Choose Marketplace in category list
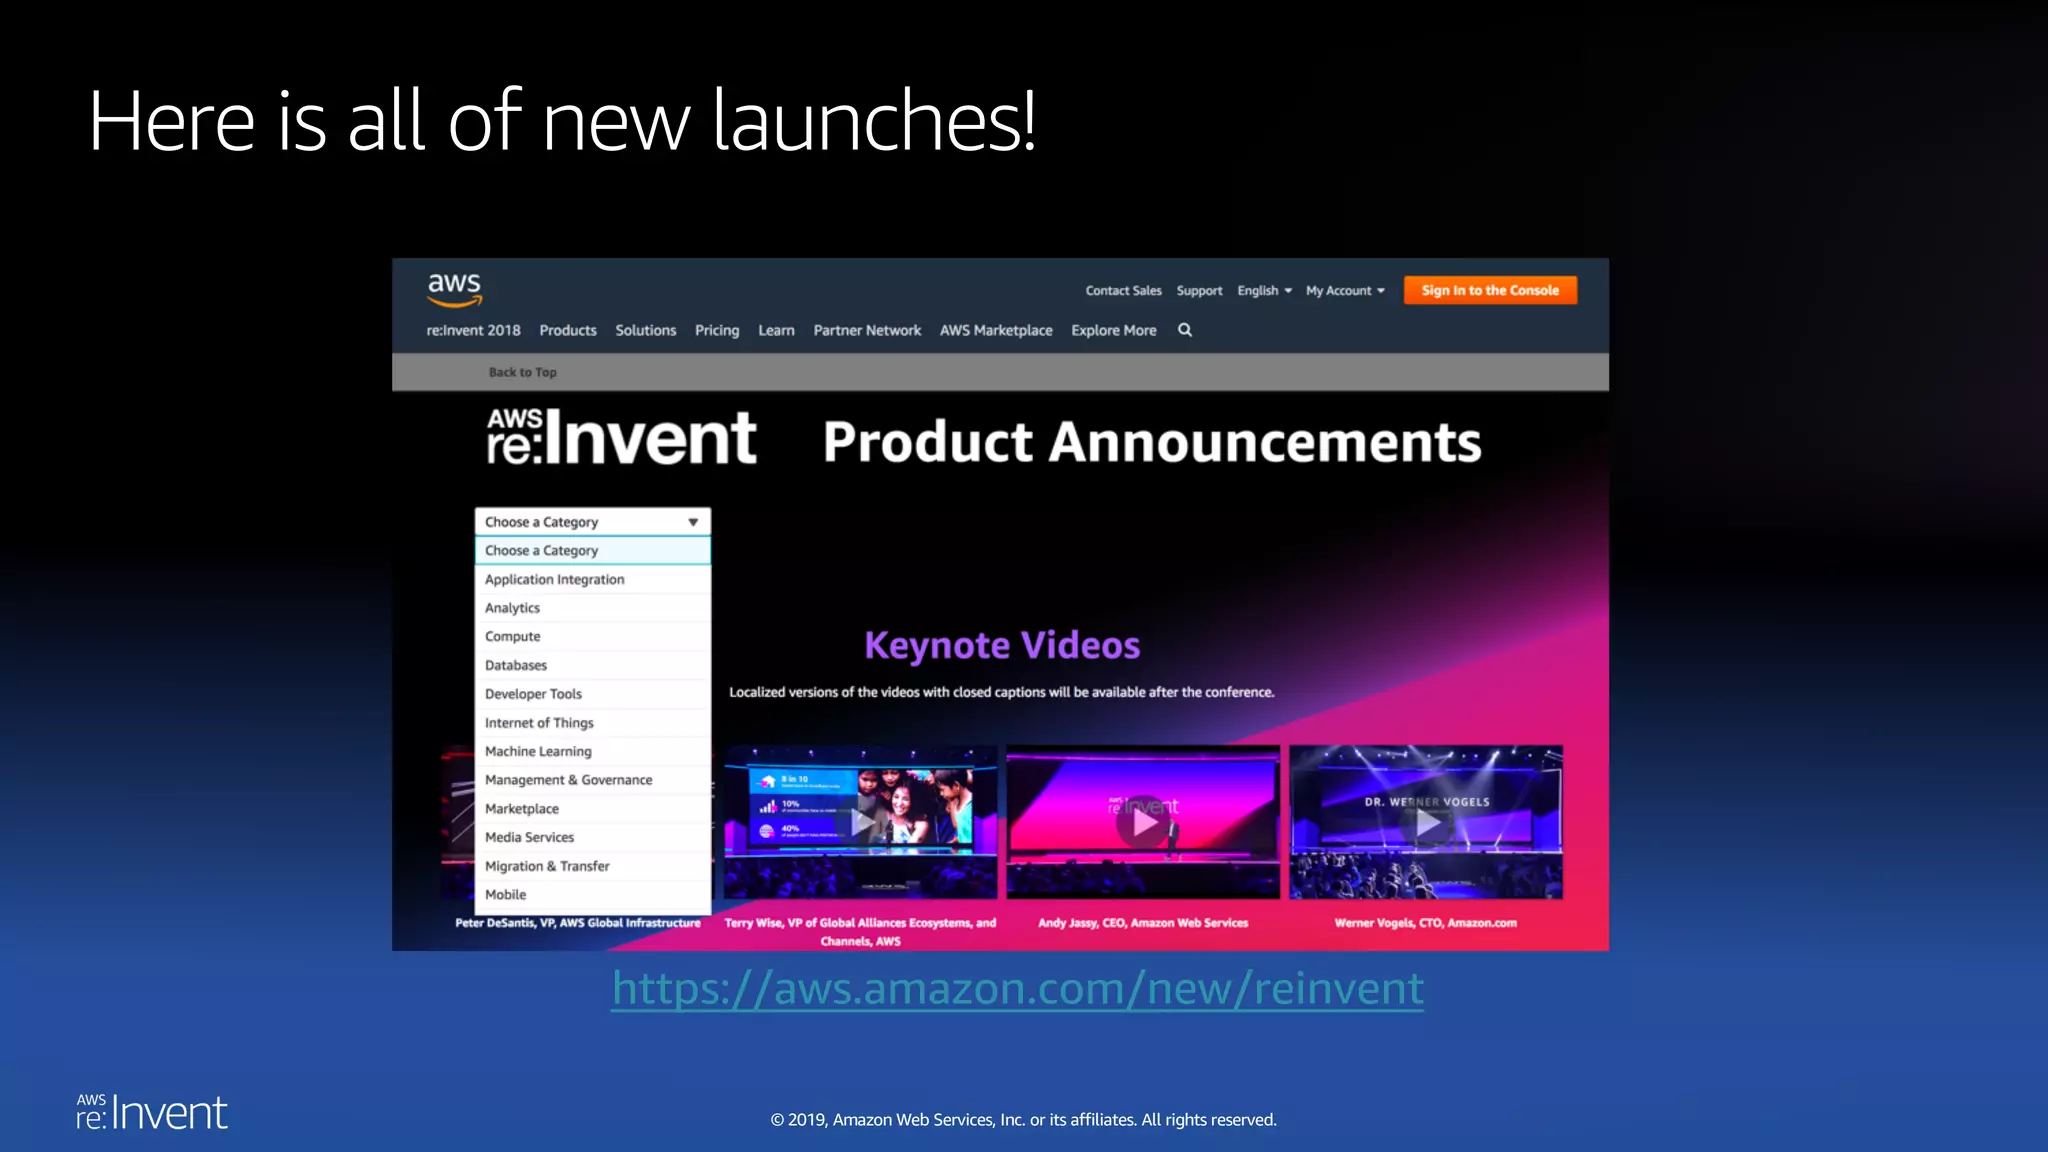Image resolution: width=2048 pixels, height=1152 pixels. [593, 809]
